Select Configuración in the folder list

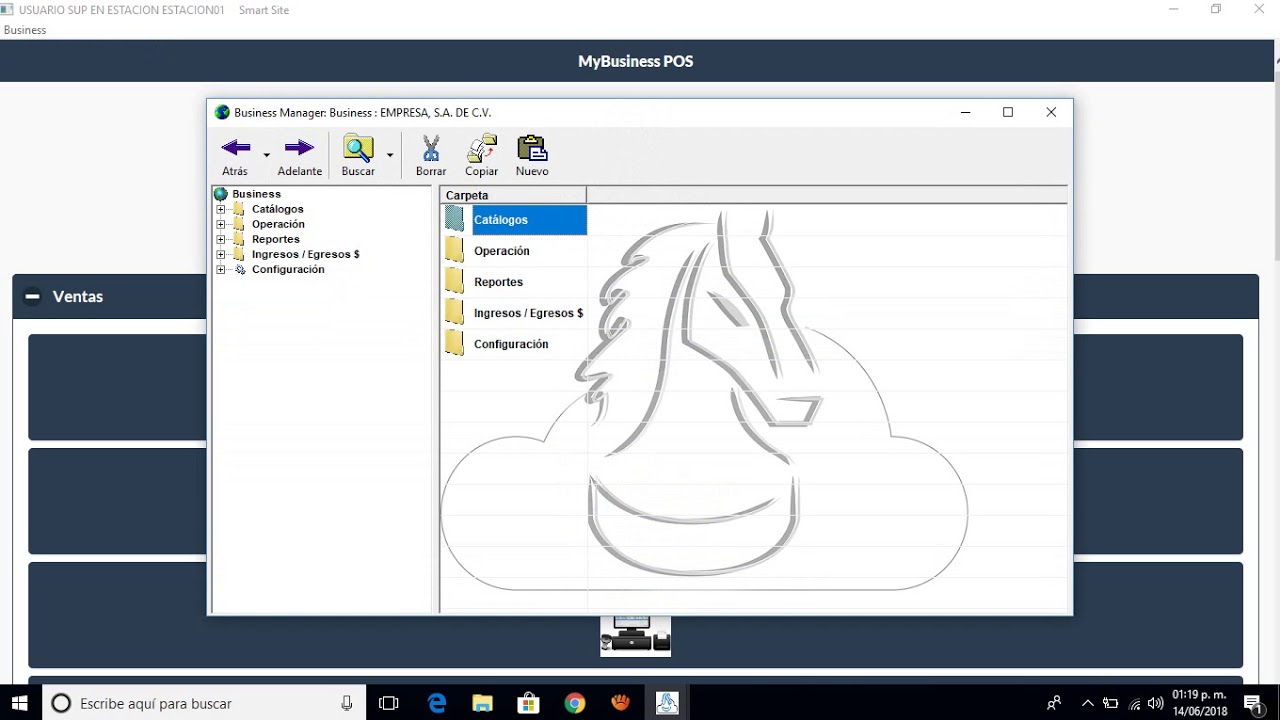pyautogui.click(x=511, y=344)
